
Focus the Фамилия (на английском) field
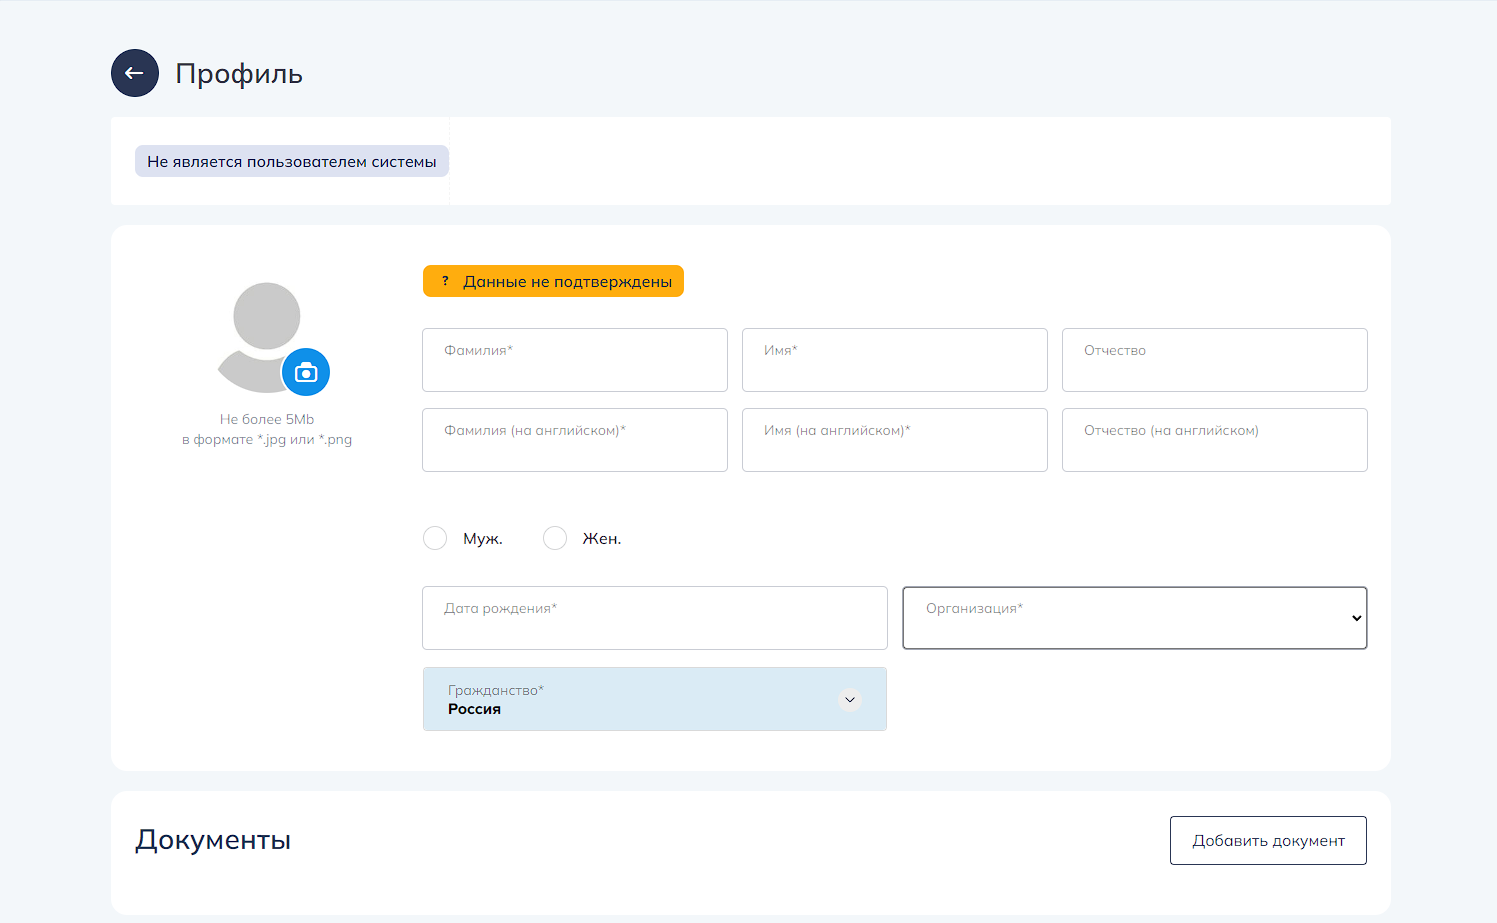point(575,440)
